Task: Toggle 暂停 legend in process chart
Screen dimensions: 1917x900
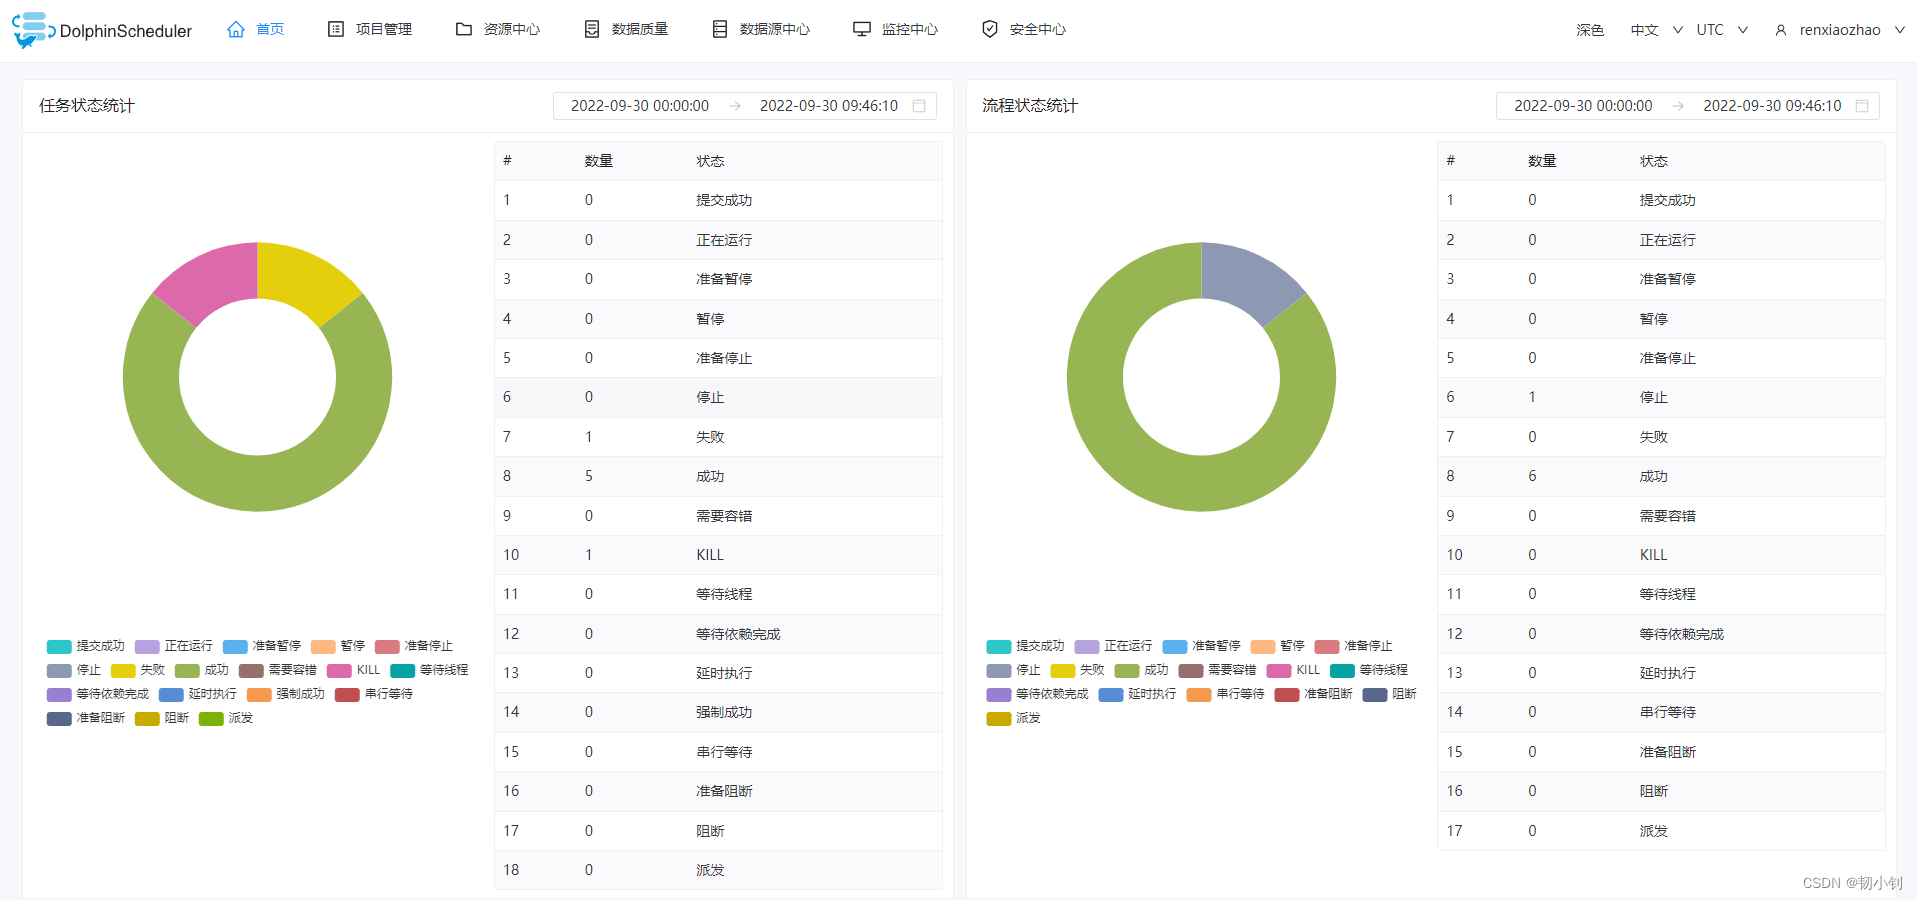Action: coord(1278,646)
